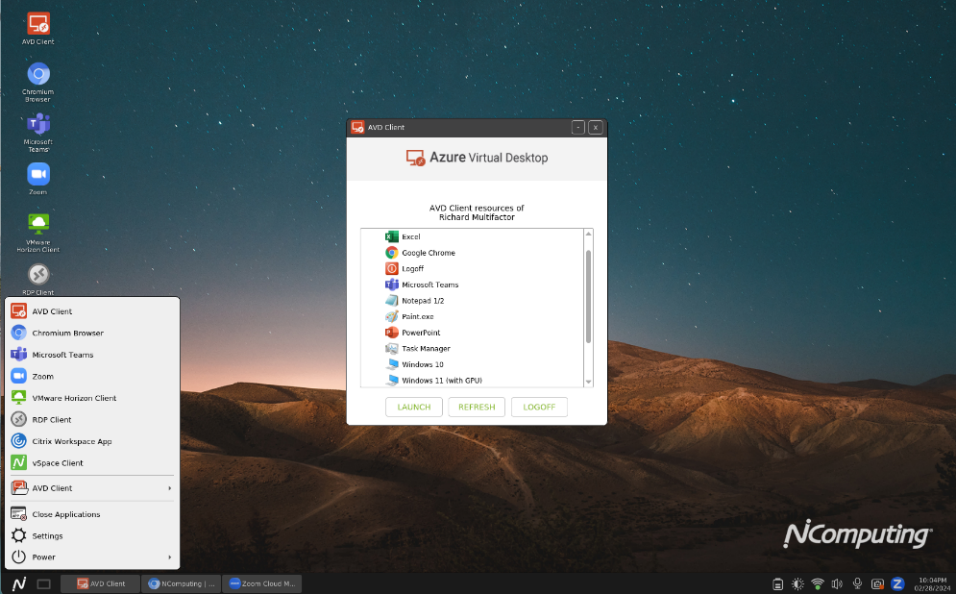The image size is (956, 594).
Task: Choose RDP Client in start menu
Action: [93, 420]
